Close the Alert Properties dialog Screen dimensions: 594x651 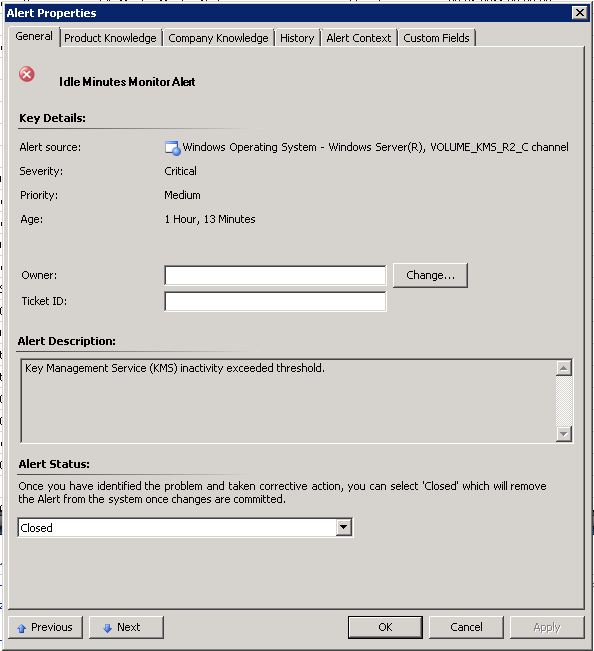[579, 13]
